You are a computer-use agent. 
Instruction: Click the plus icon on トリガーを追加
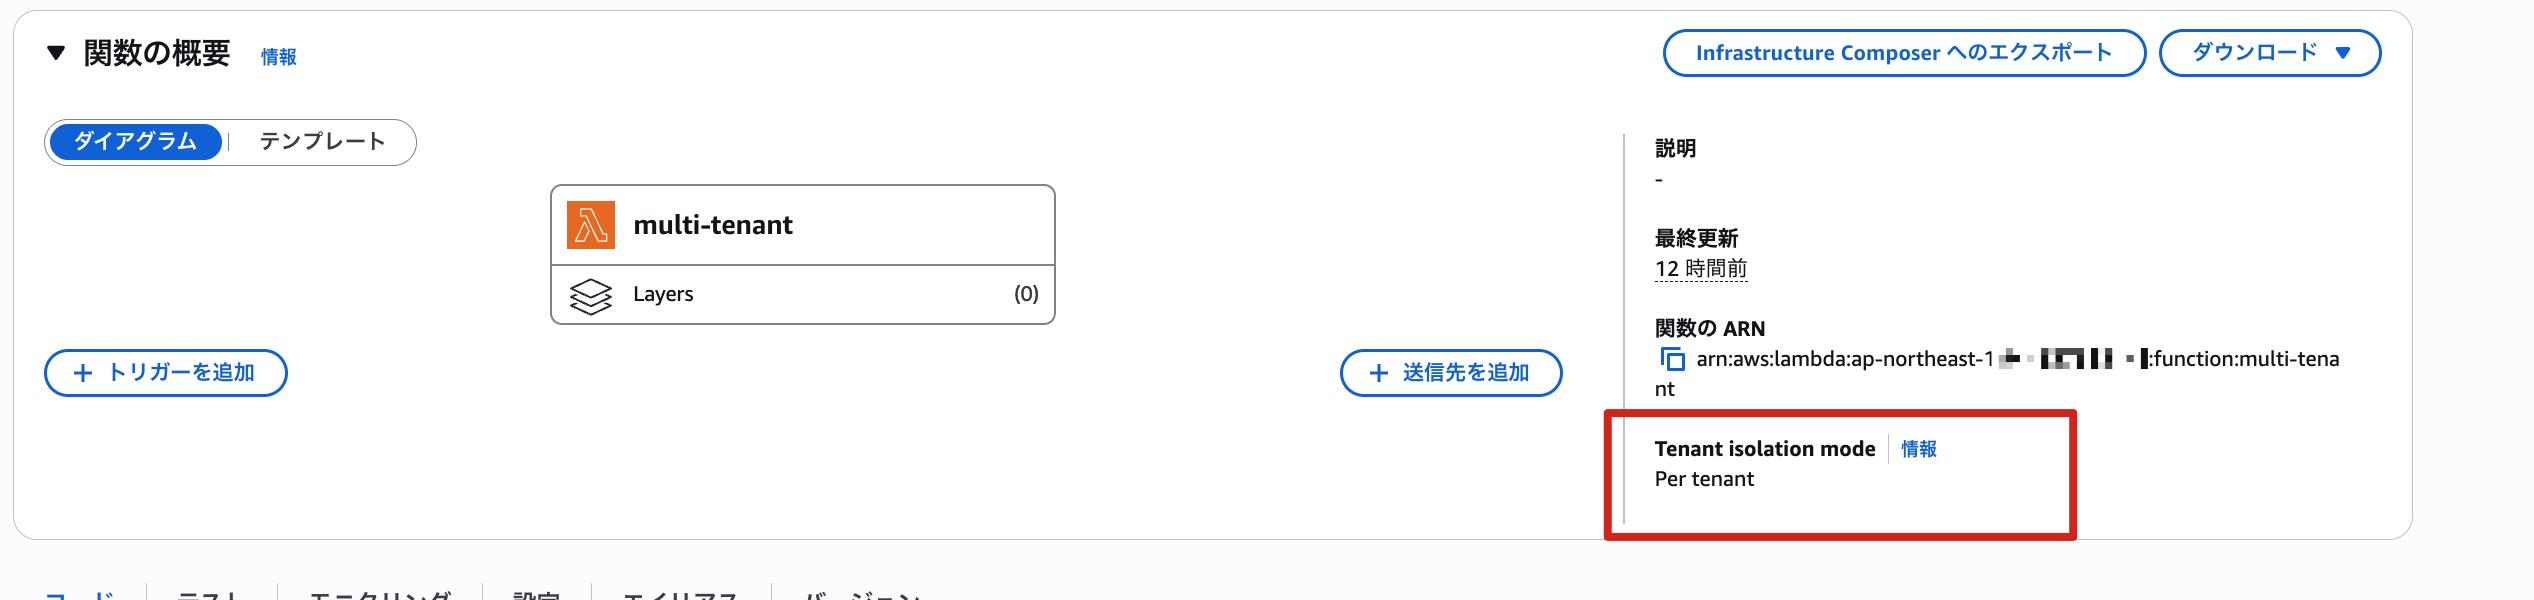tap(83, 373)
